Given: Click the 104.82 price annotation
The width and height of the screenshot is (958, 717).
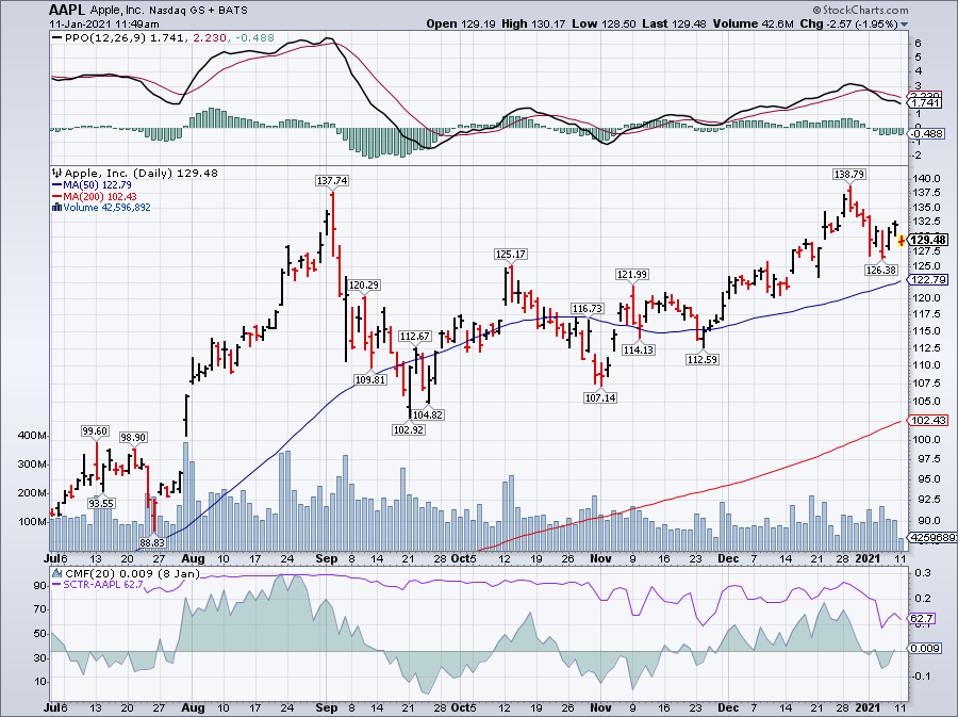Looking at the screenshot, I should 428,415.
